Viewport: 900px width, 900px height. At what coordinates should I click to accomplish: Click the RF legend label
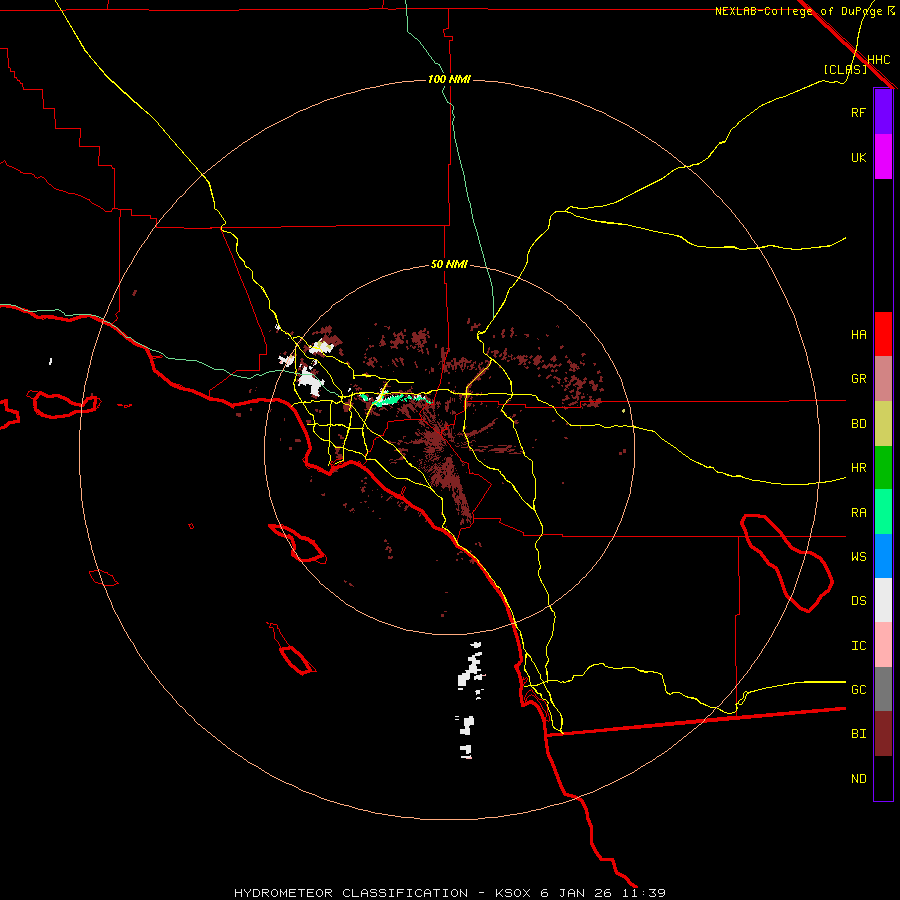(858, 112)
